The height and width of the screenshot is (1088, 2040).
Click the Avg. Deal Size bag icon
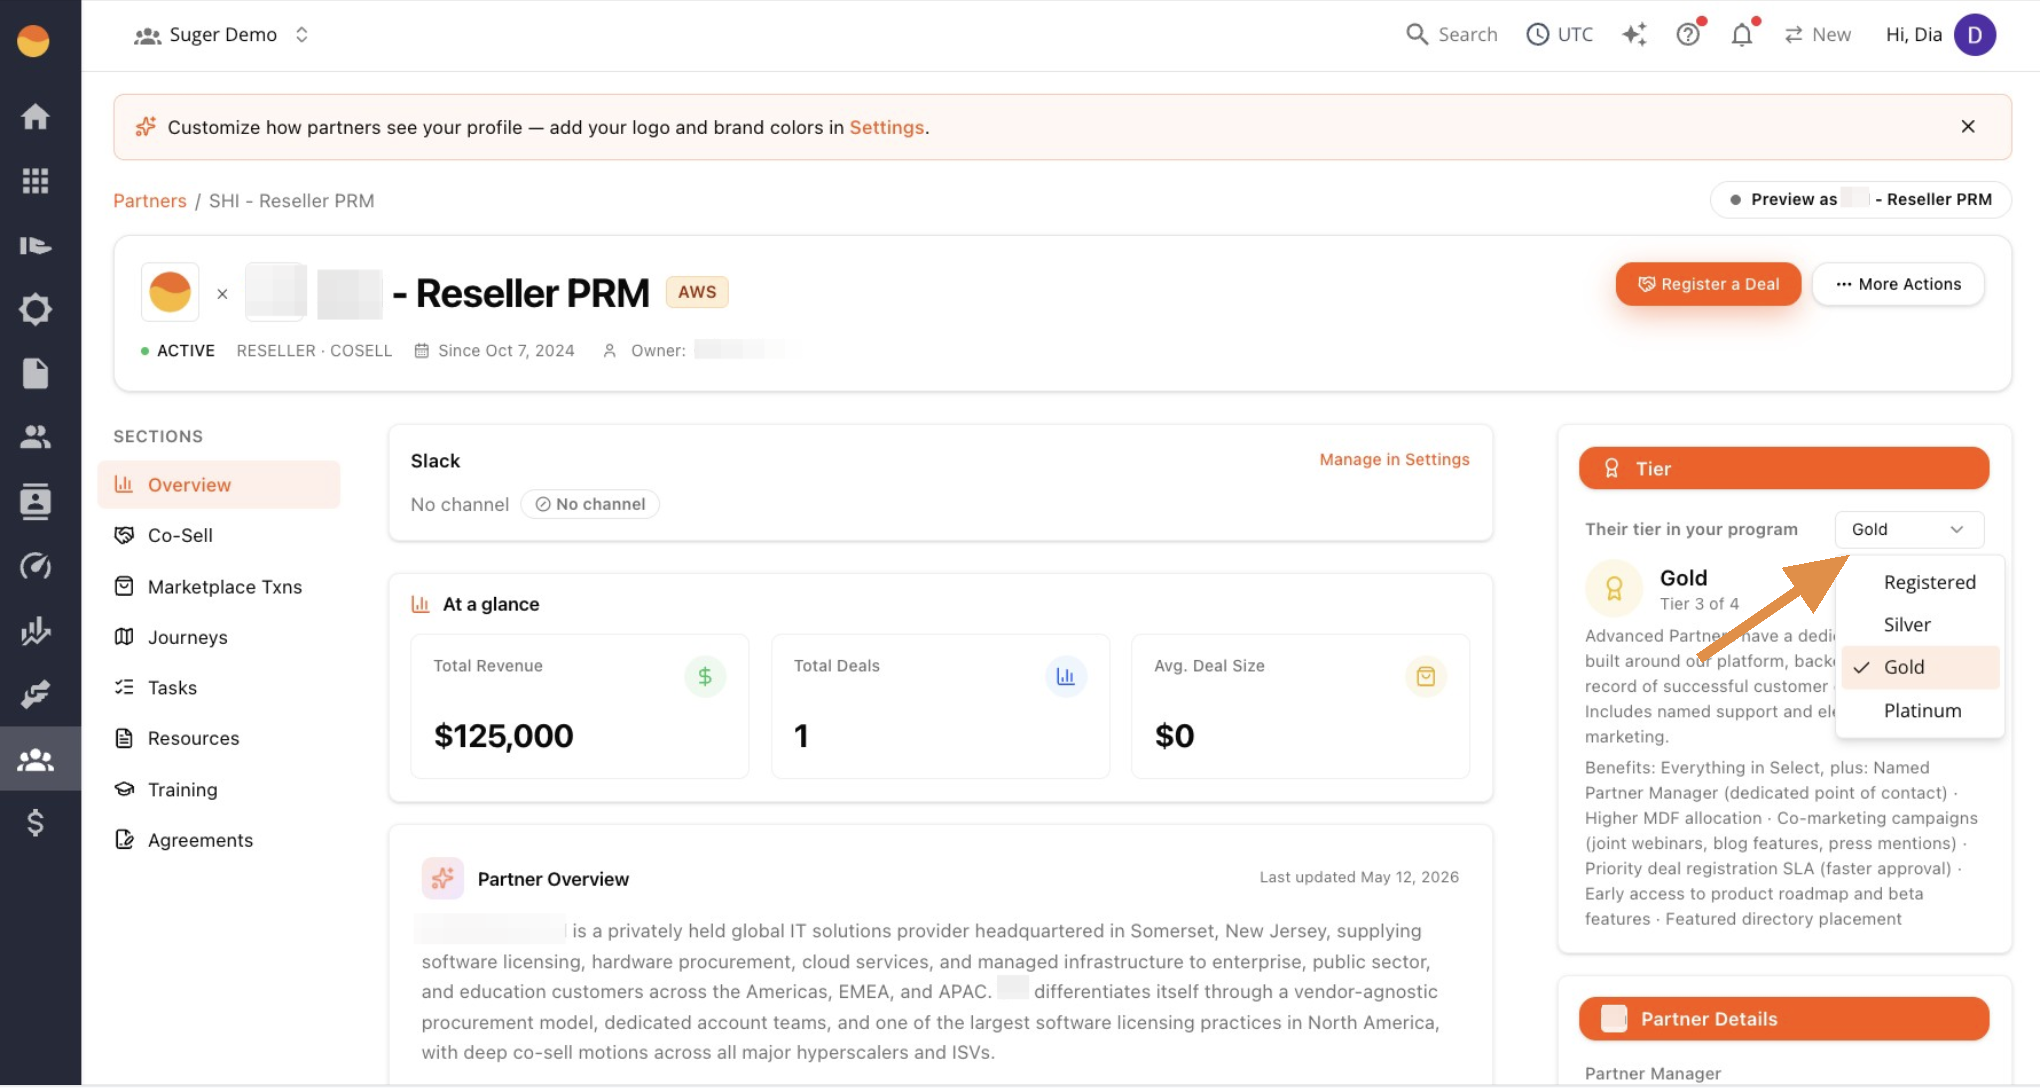[x=1426, y=677]
